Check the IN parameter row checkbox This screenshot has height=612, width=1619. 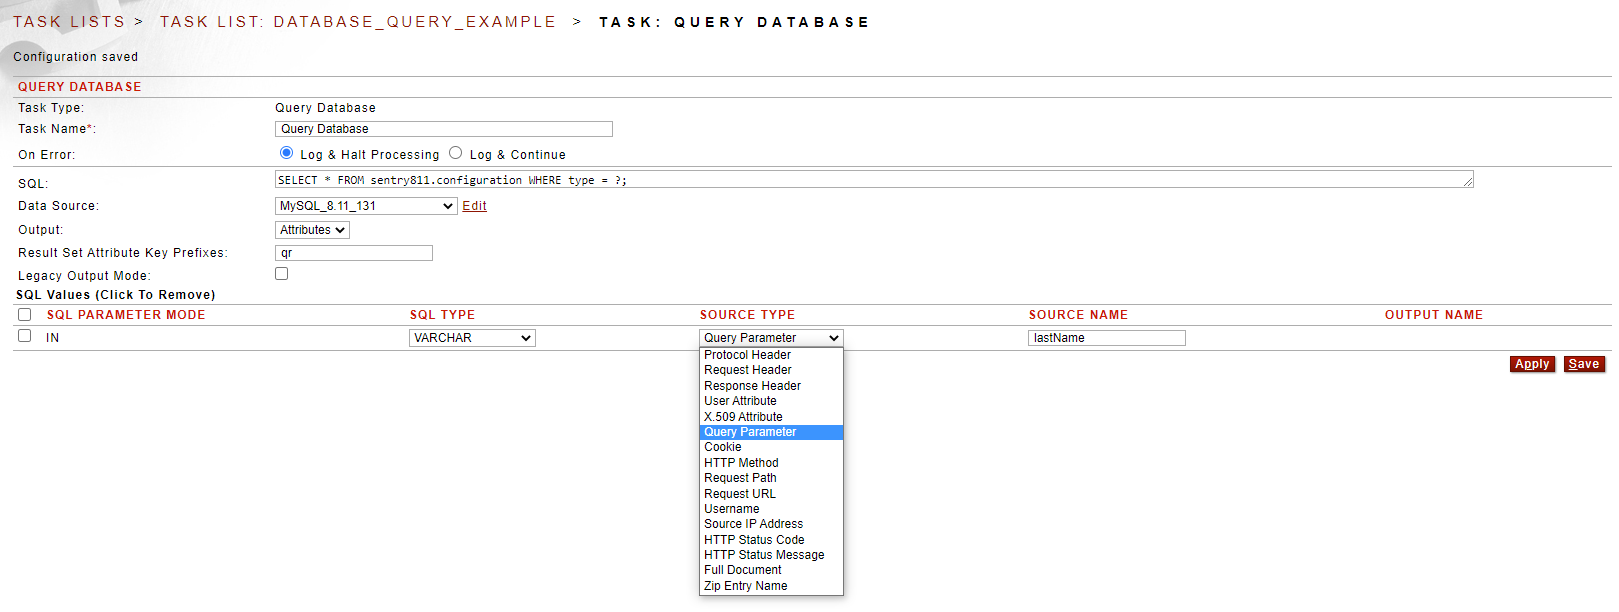25,336
